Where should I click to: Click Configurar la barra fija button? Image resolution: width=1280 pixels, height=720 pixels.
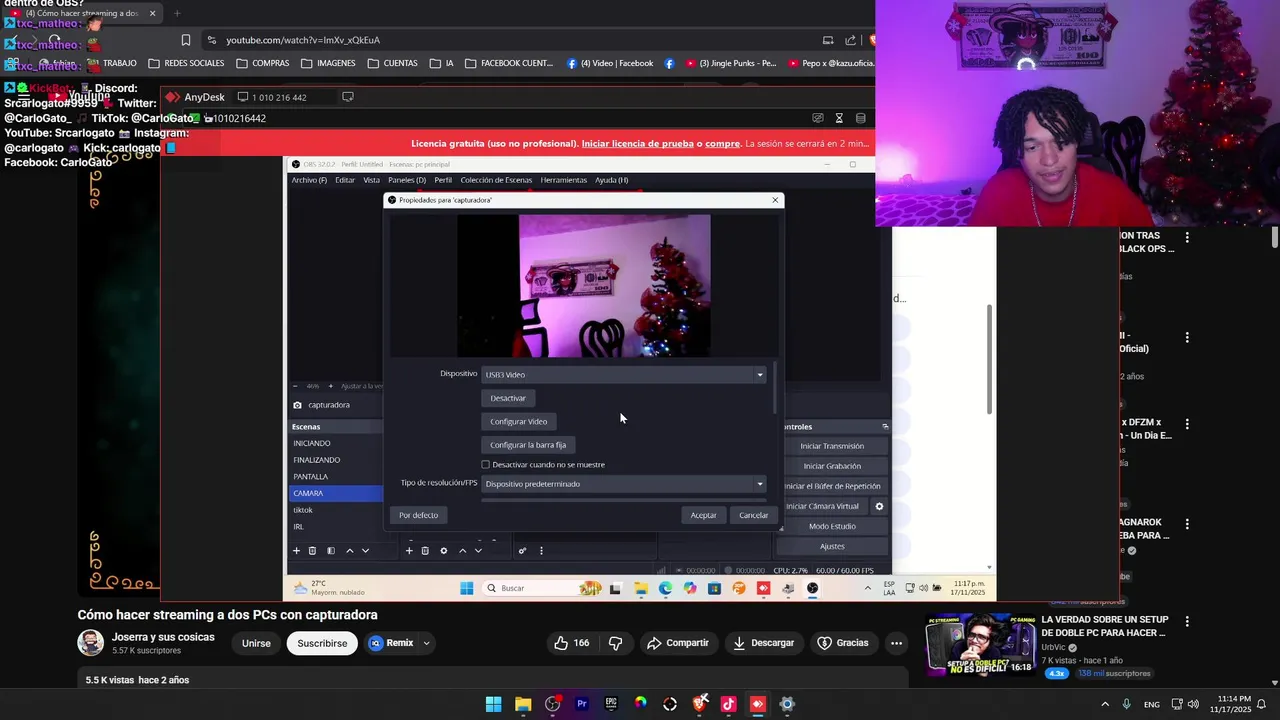pos(528,445)
